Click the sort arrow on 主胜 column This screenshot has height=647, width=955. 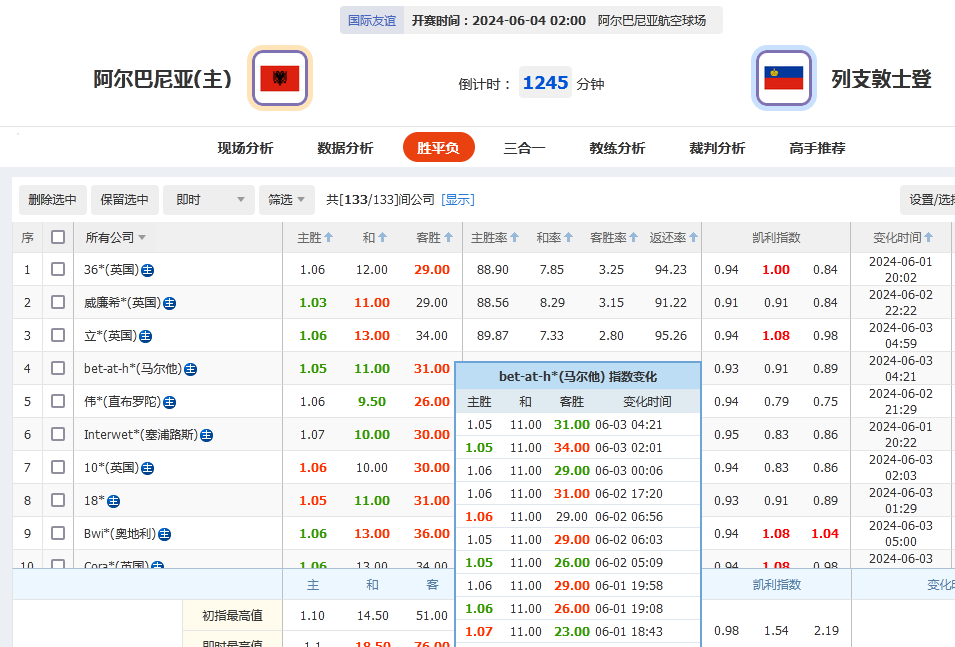point(327,237)
